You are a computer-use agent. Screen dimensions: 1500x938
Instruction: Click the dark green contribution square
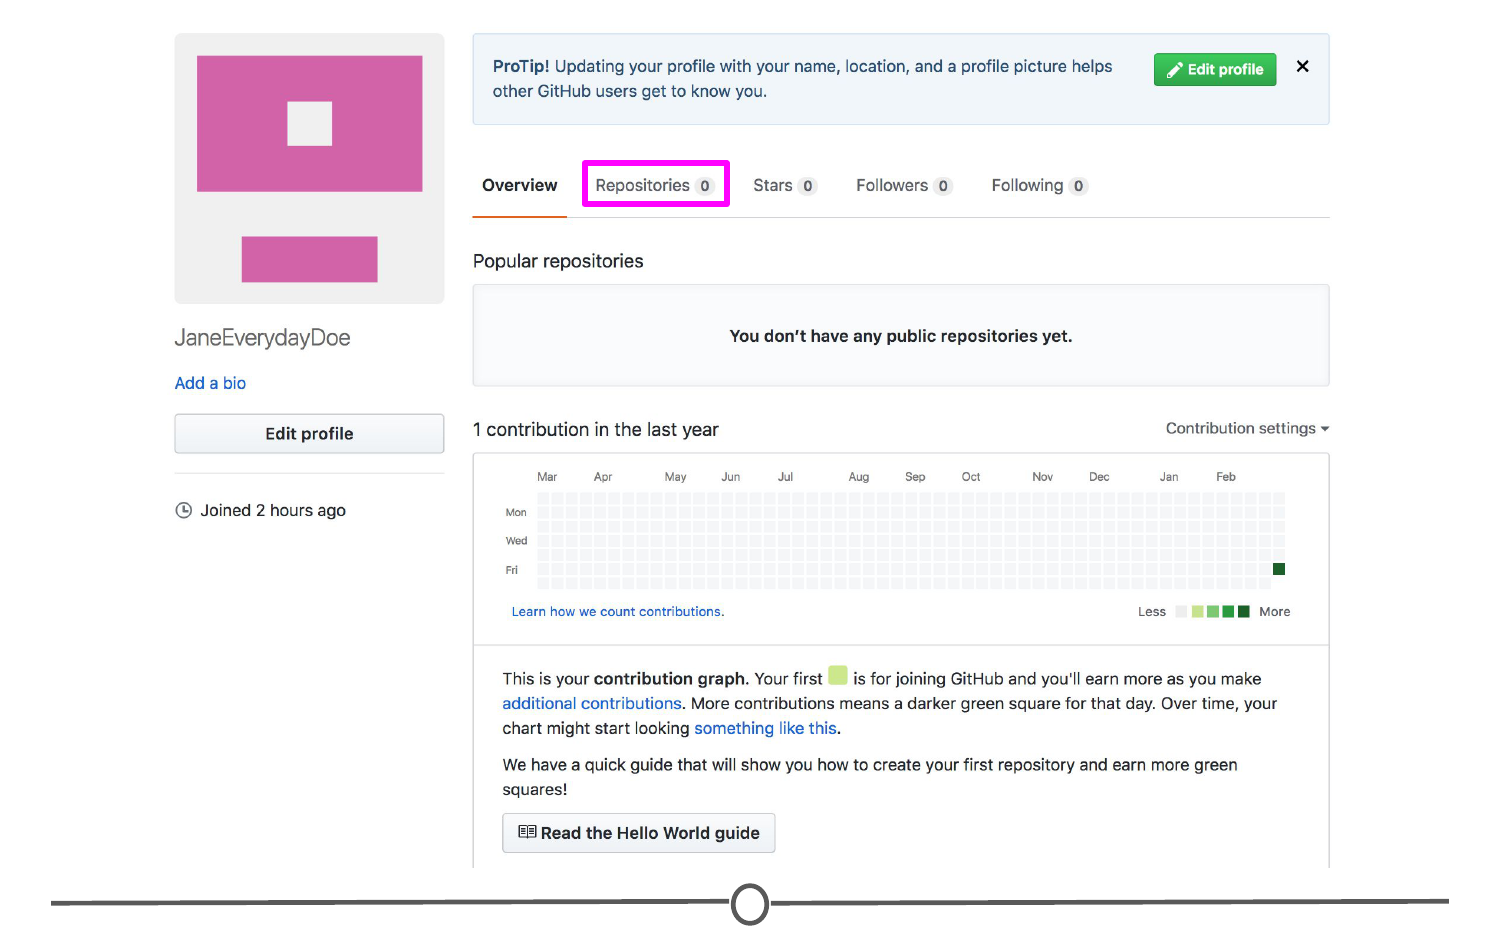point(1278,569)
